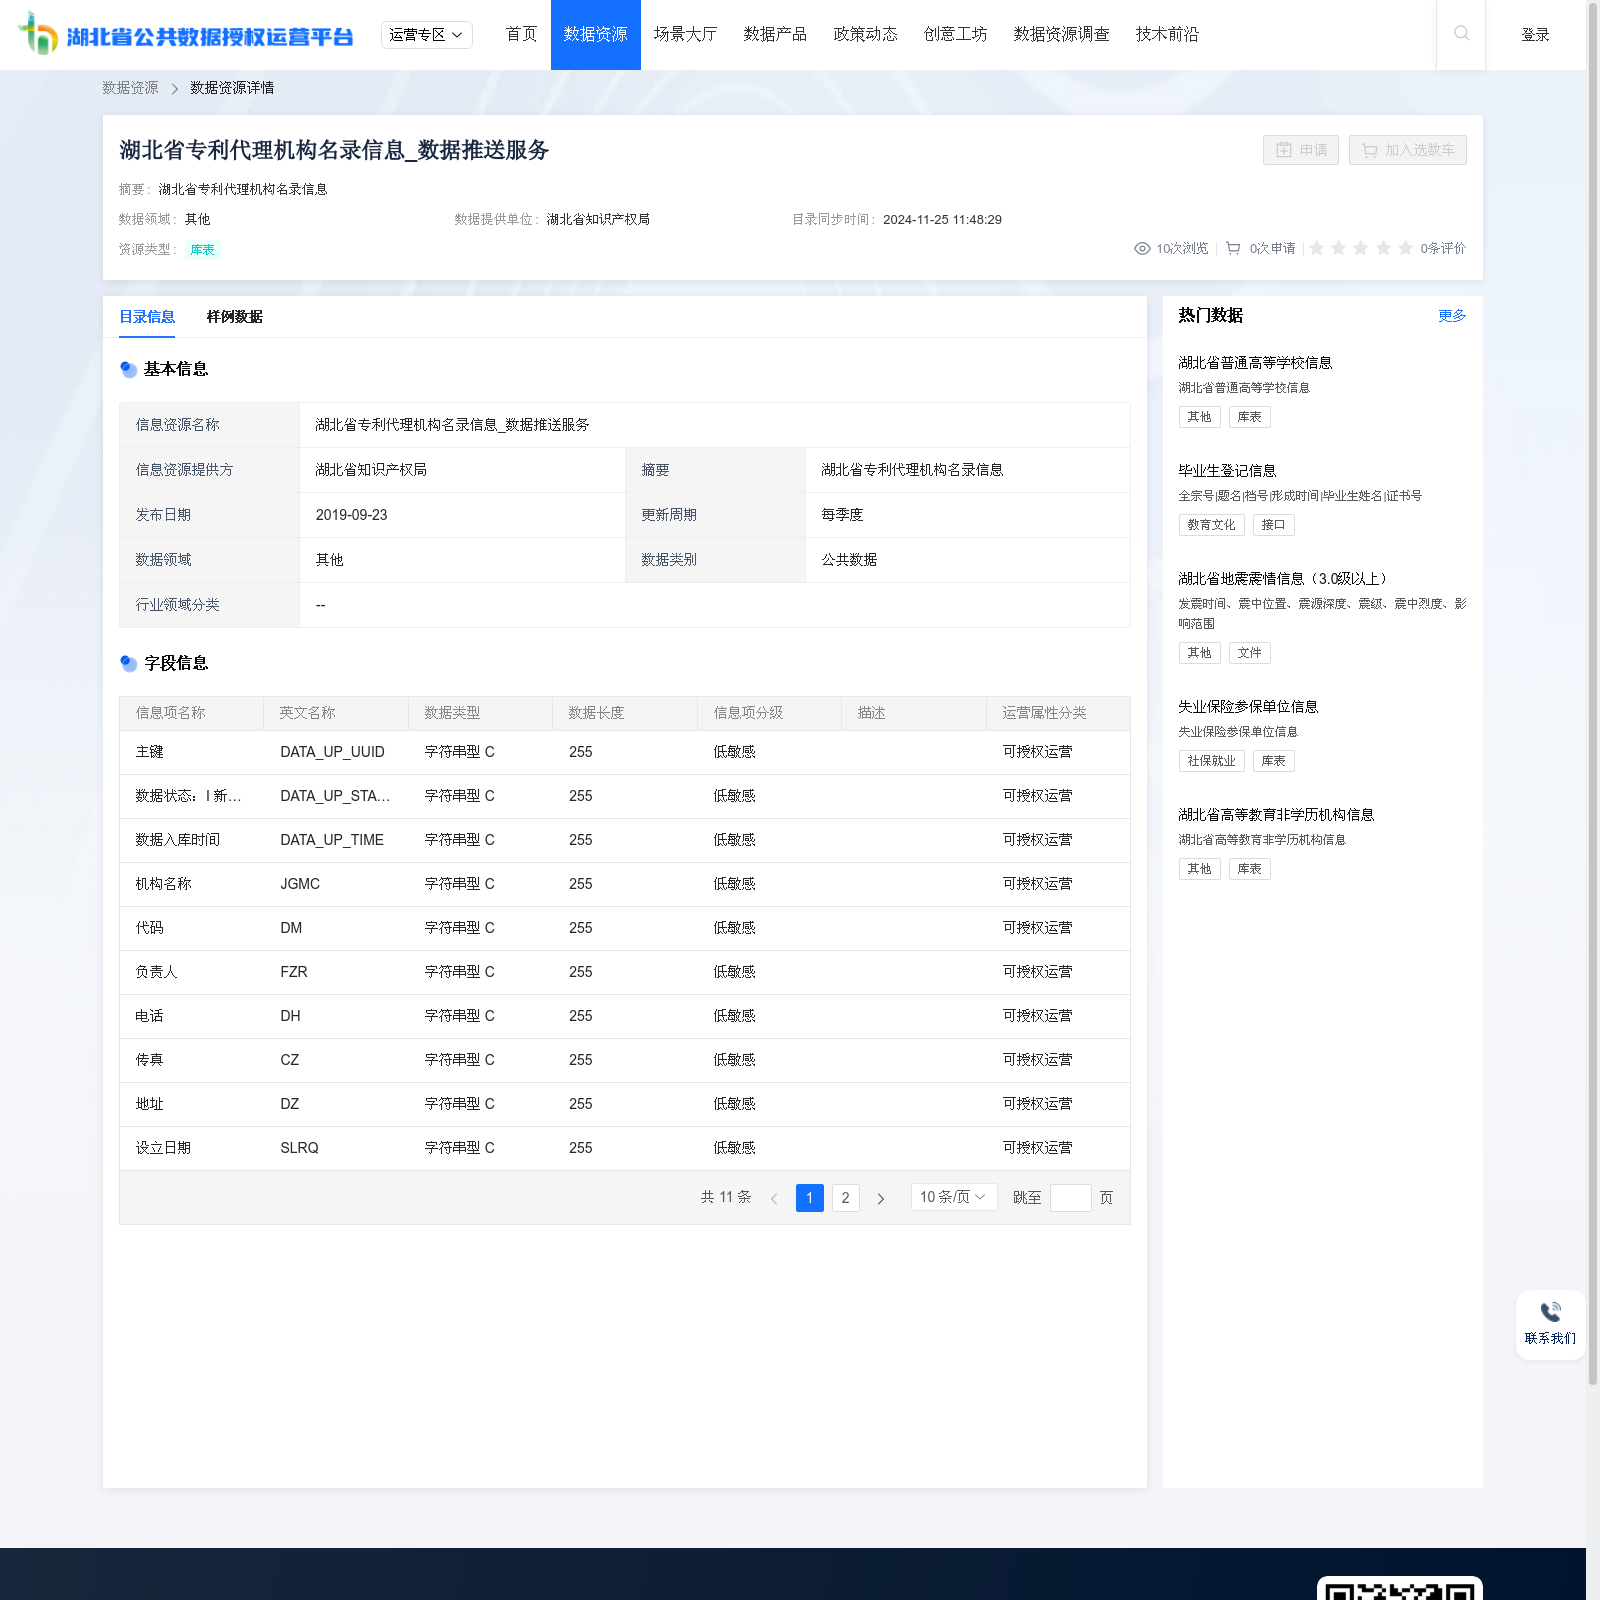Click the platform logo icon
This screenshot has height=1600, width=1600.
pyautogui.click(x=39, y=34)
